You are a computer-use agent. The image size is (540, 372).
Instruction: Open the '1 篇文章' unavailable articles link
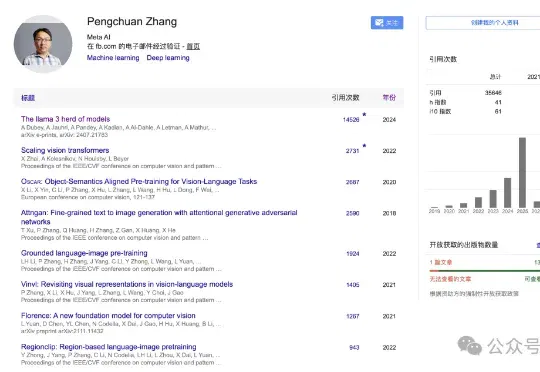441,262
